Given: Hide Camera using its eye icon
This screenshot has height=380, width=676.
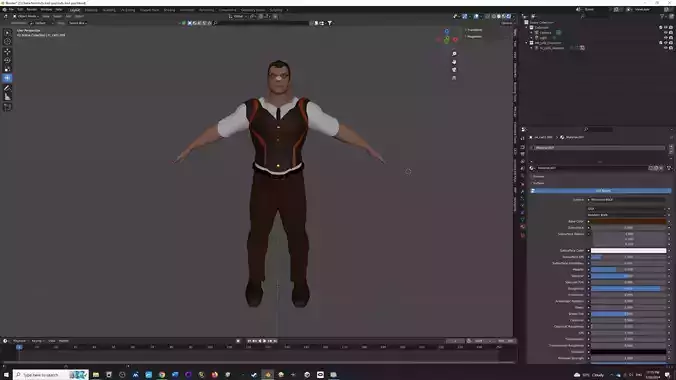Looking at the screenshot, I should (666, 33).
